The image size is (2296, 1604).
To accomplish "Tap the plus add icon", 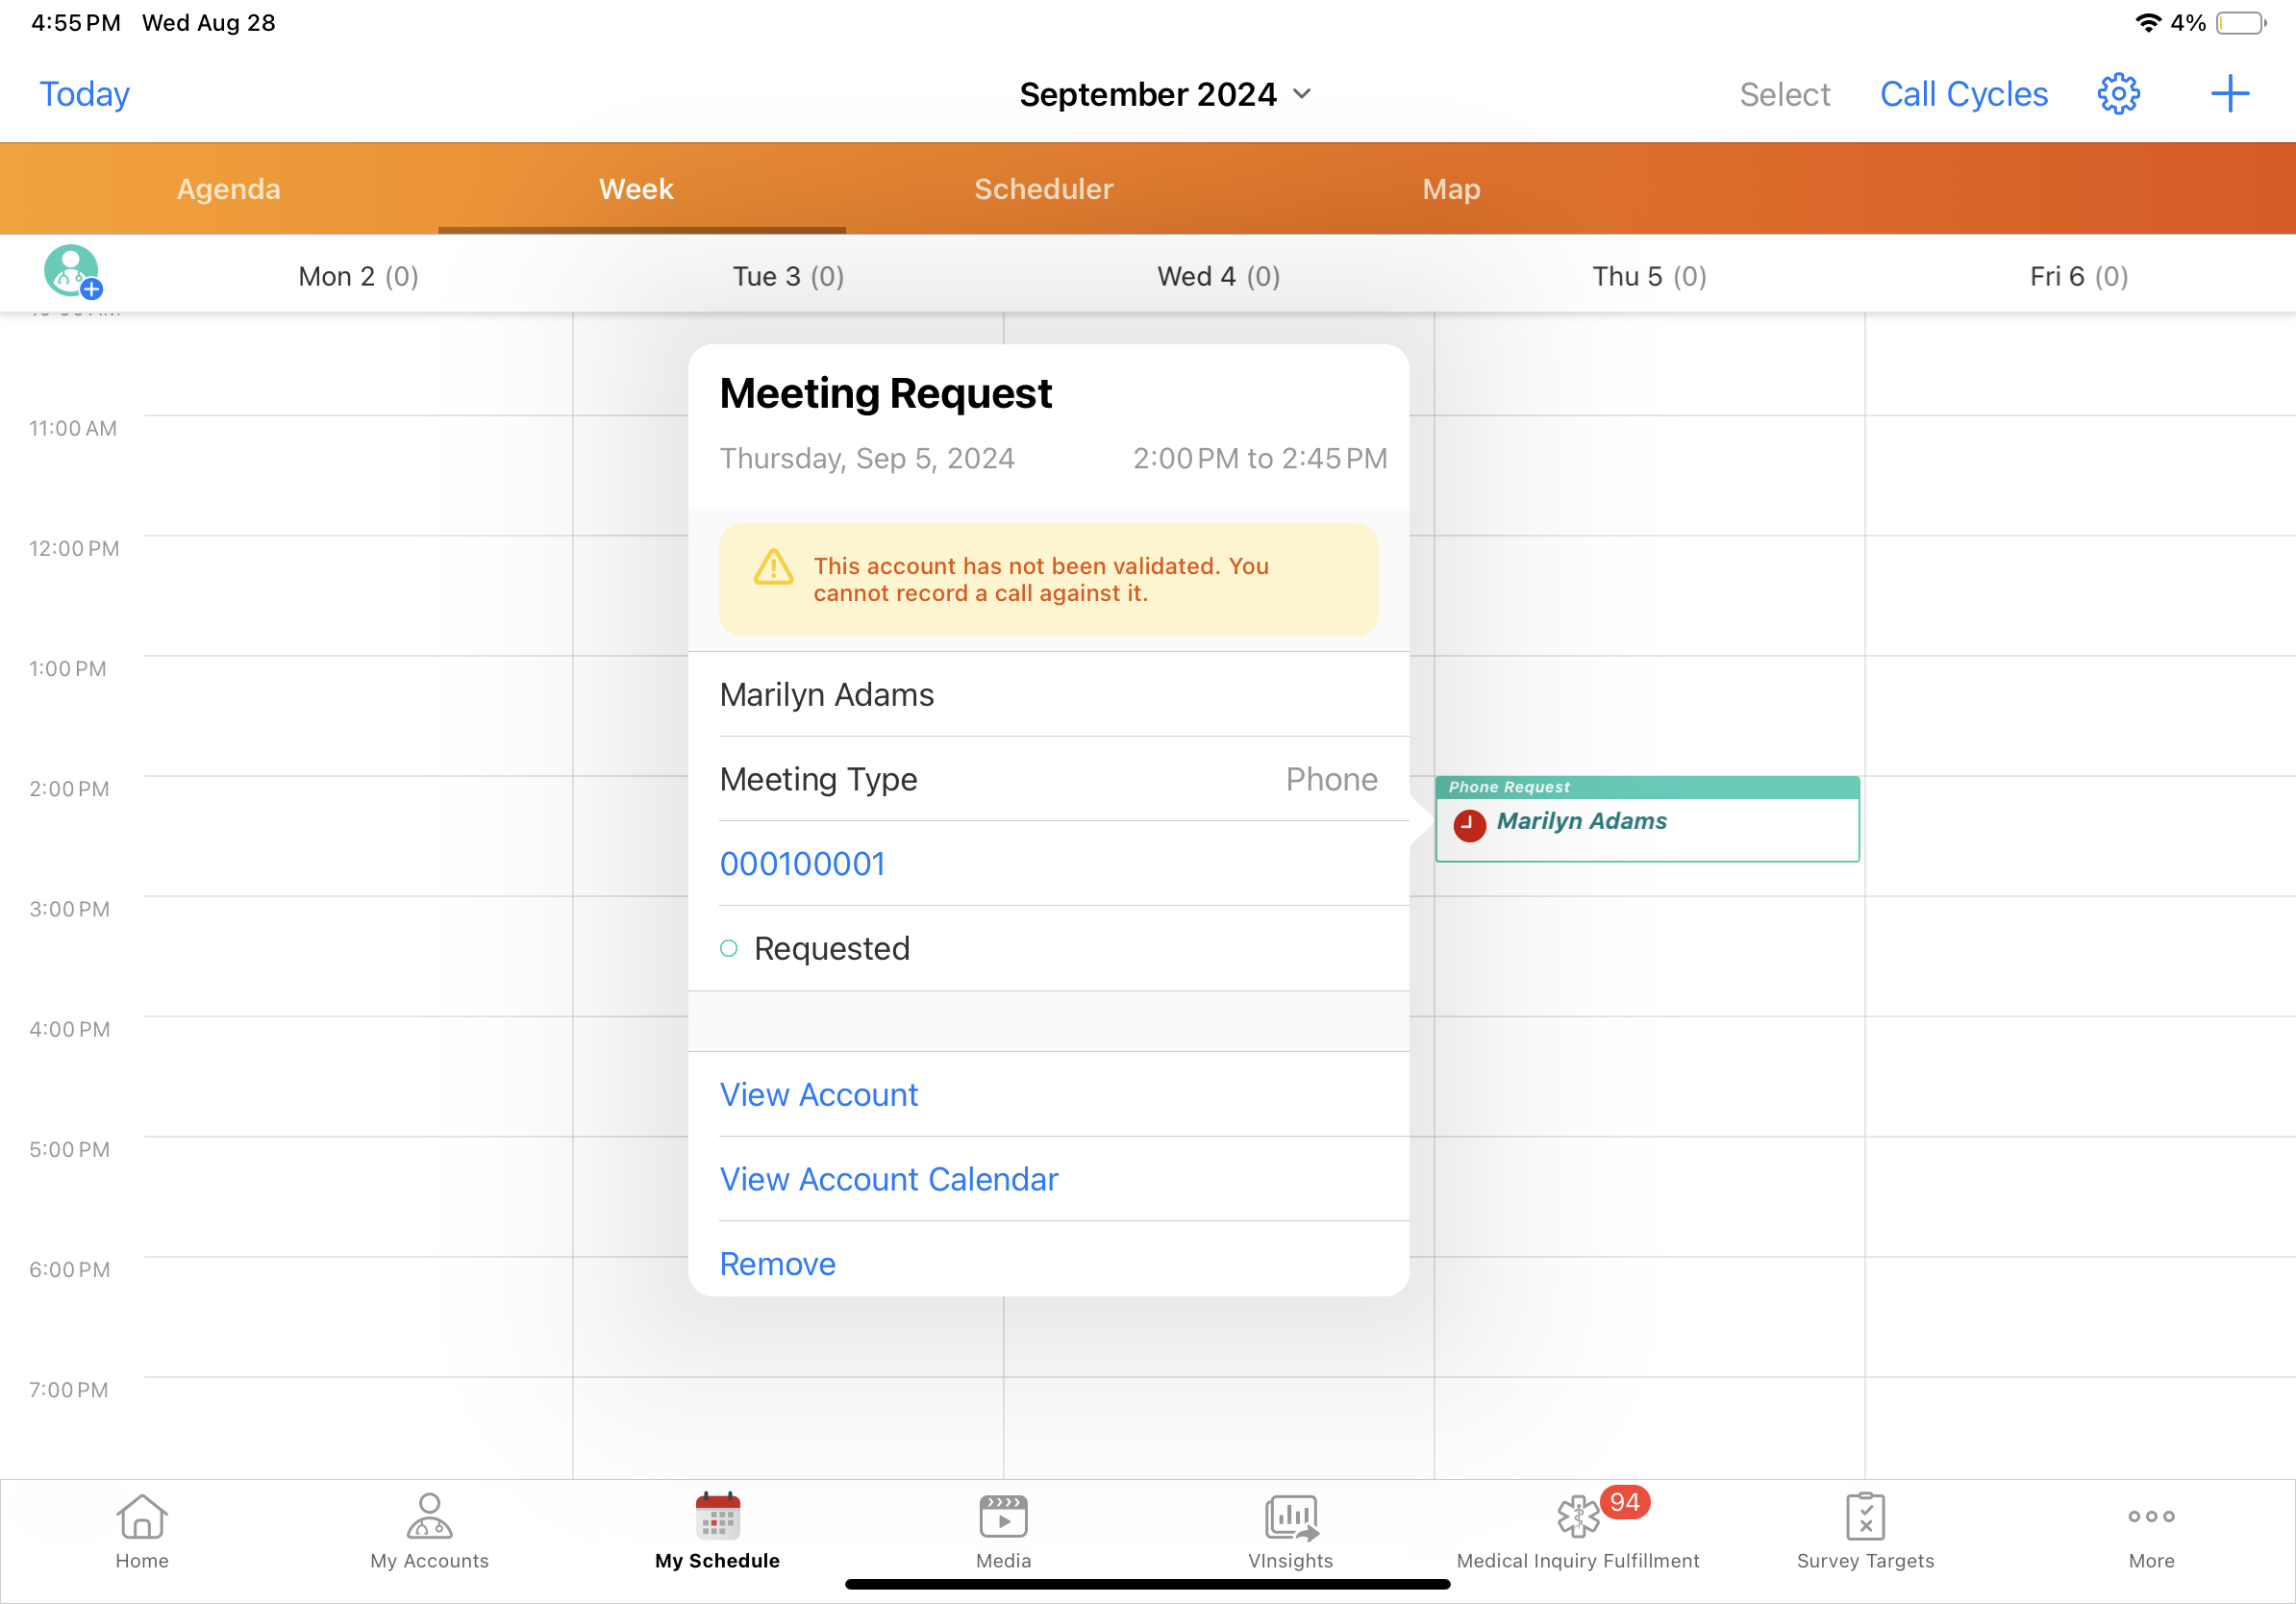I will pos(2229,94).
